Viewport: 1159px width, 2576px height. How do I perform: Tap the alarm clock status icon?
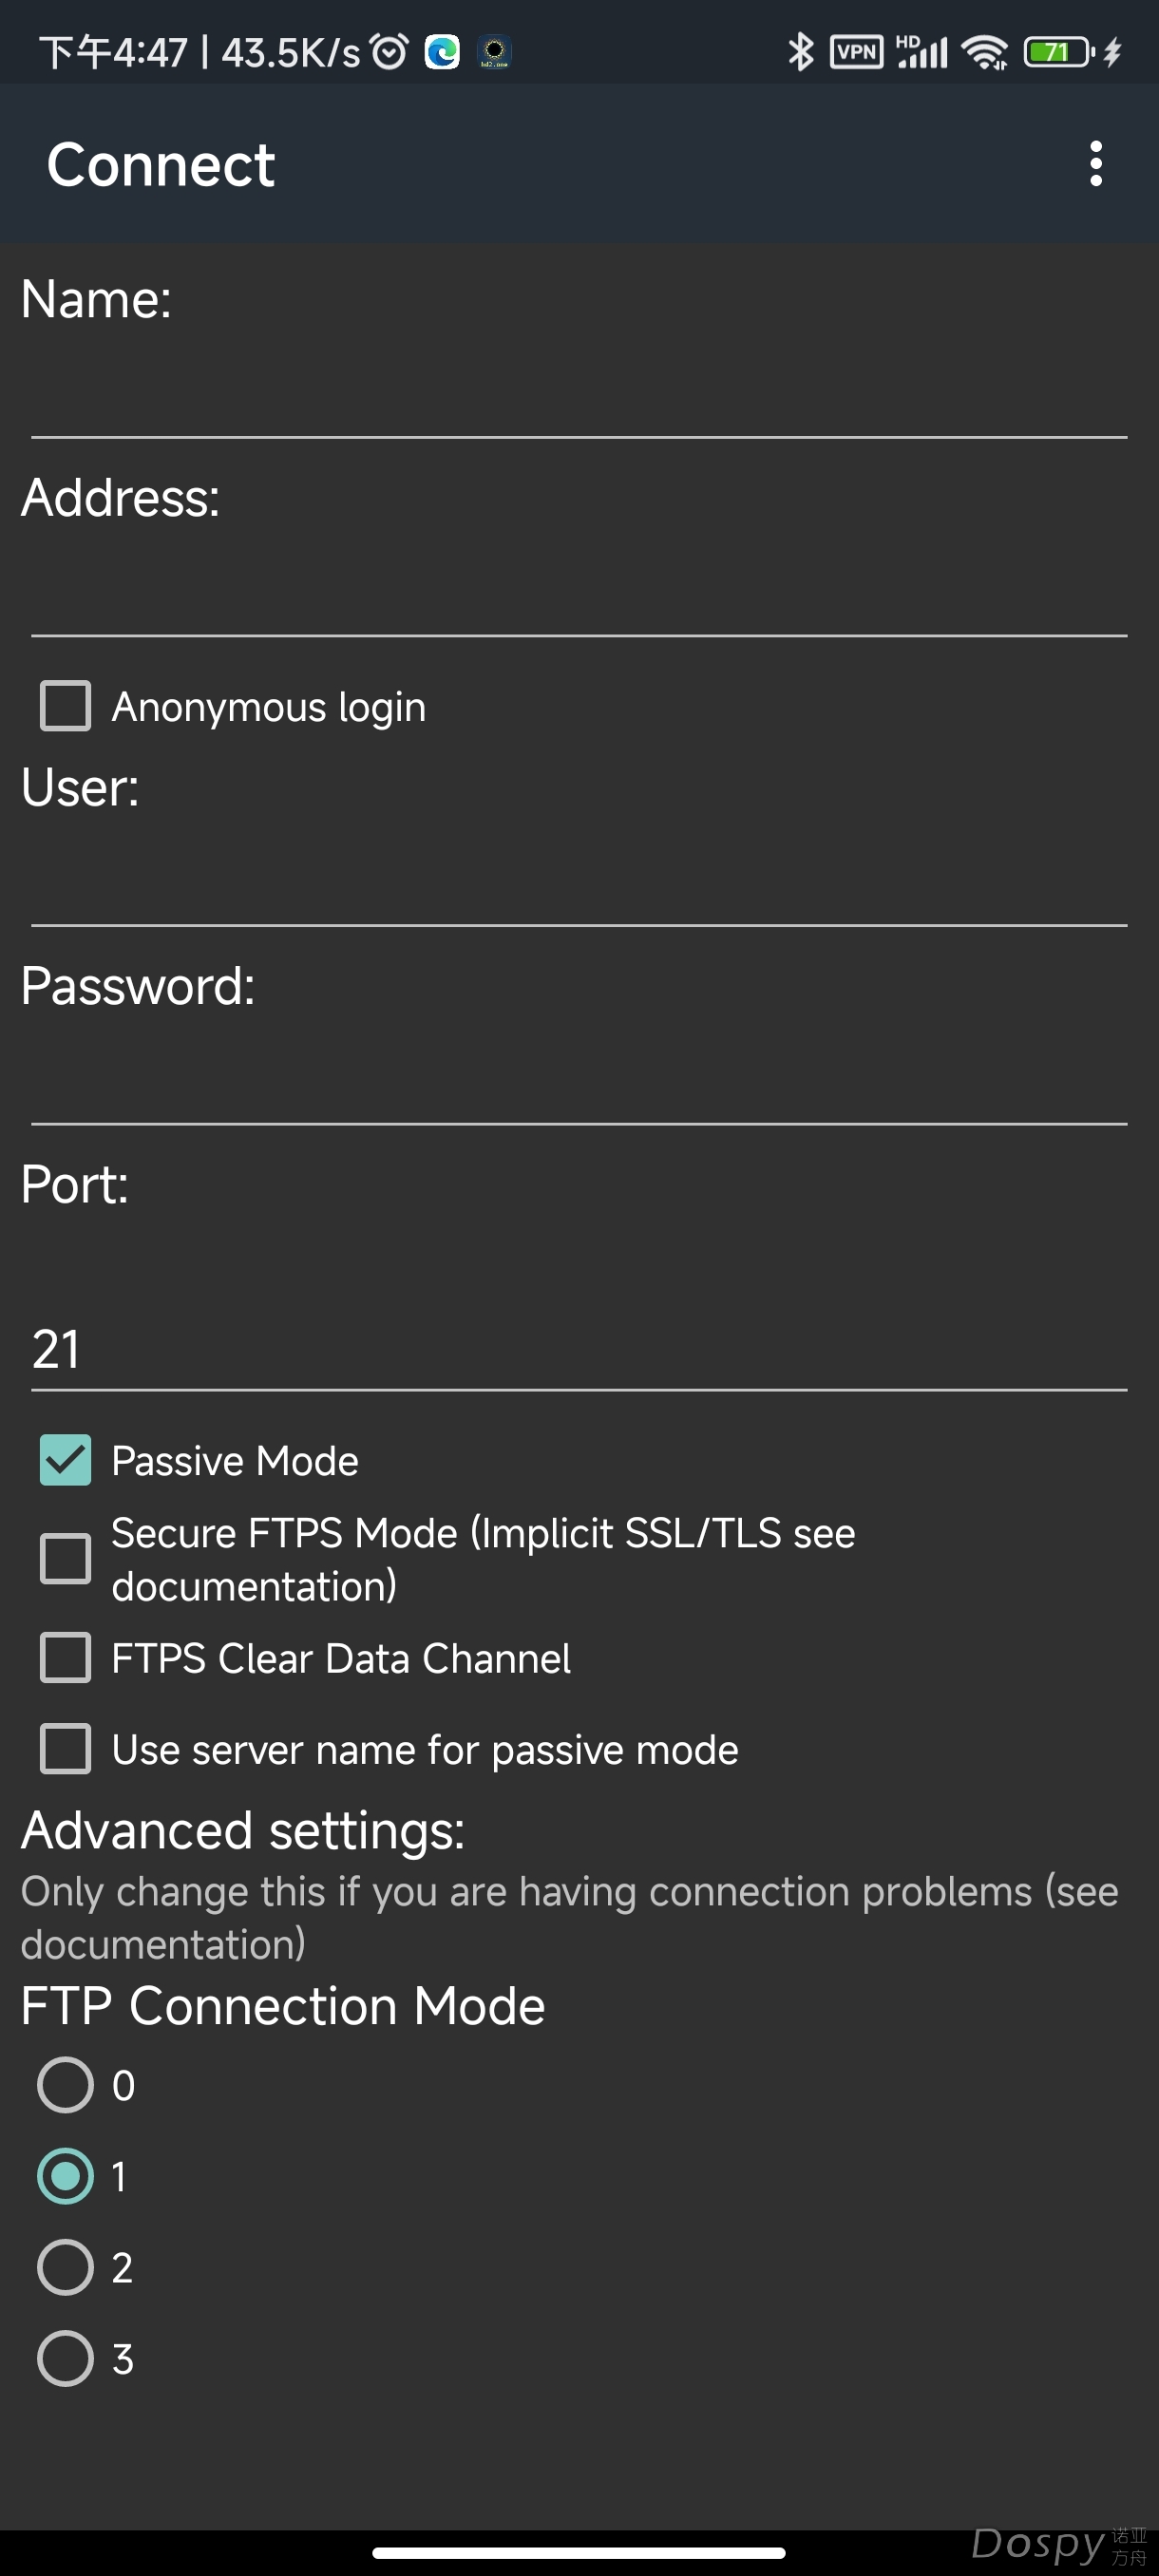tap(390, 51)
